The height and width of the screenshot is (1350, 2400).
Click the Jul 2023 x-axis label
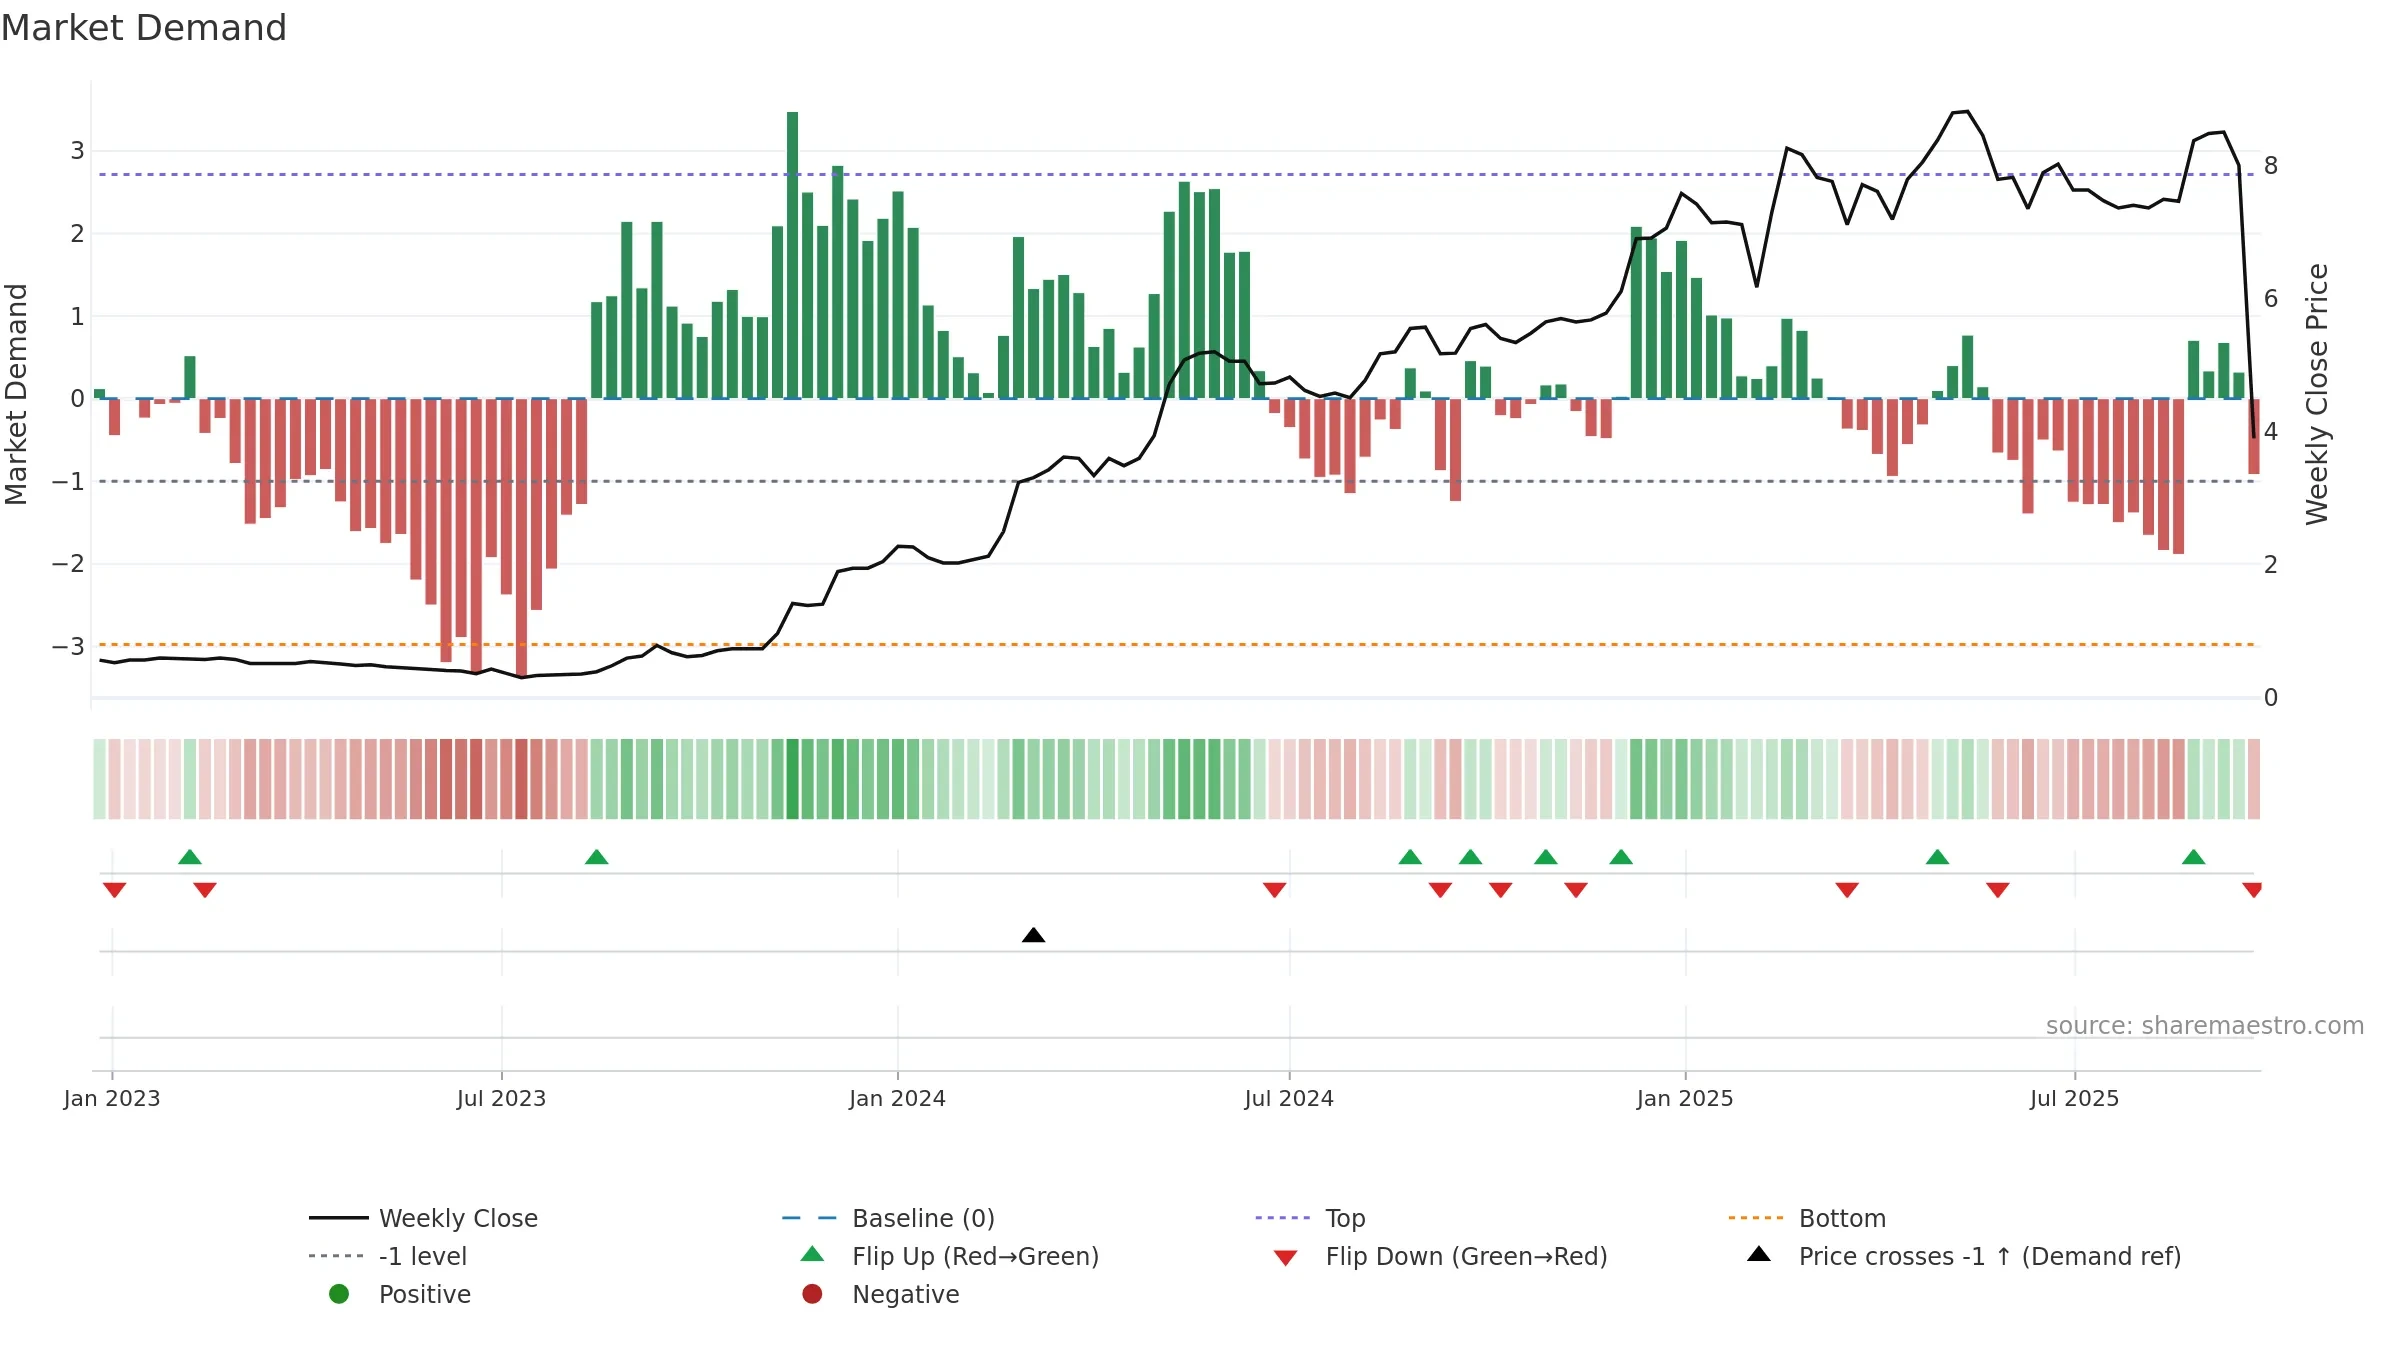[501, 1098]
